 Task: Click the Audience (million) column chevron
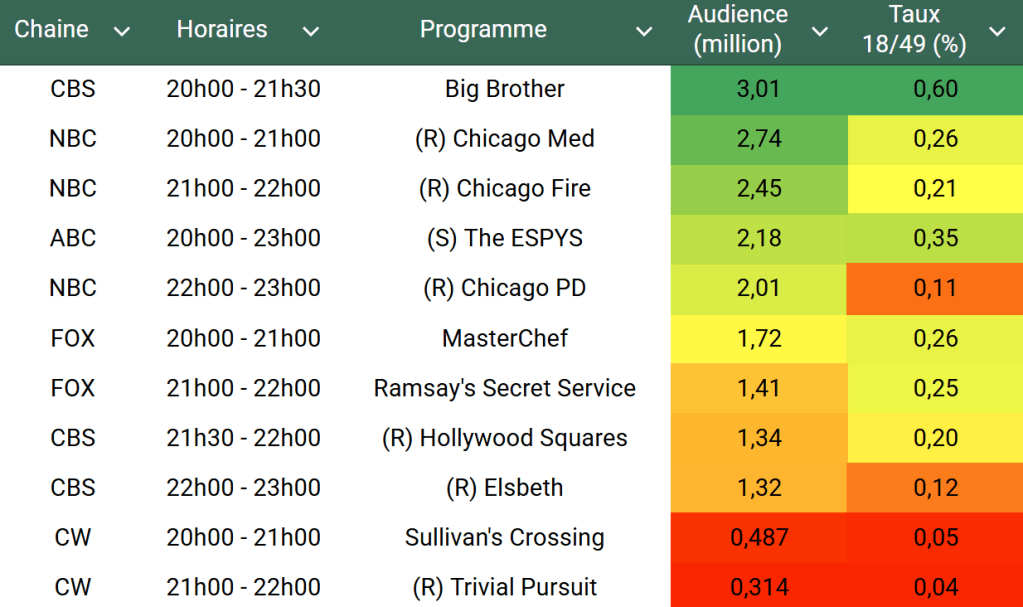(820, 32)
